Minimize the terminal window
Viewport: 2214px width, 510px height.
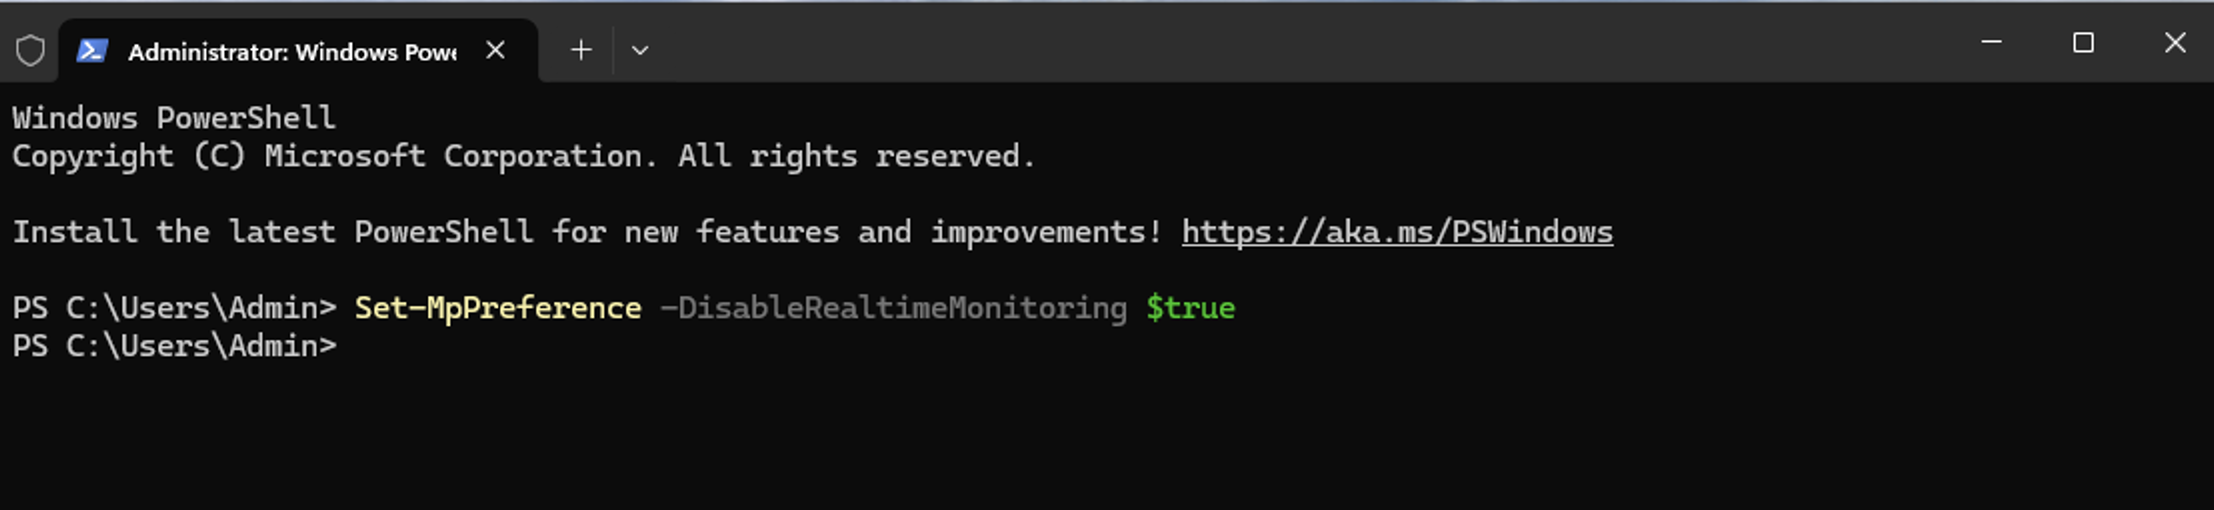[x=1991, y=43]
